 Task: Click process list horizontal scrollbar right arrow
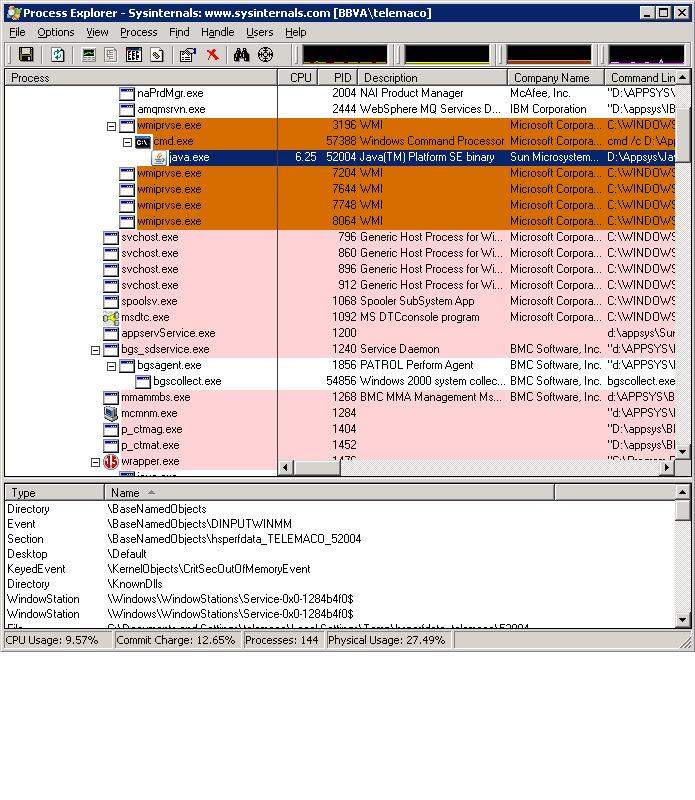667,467
